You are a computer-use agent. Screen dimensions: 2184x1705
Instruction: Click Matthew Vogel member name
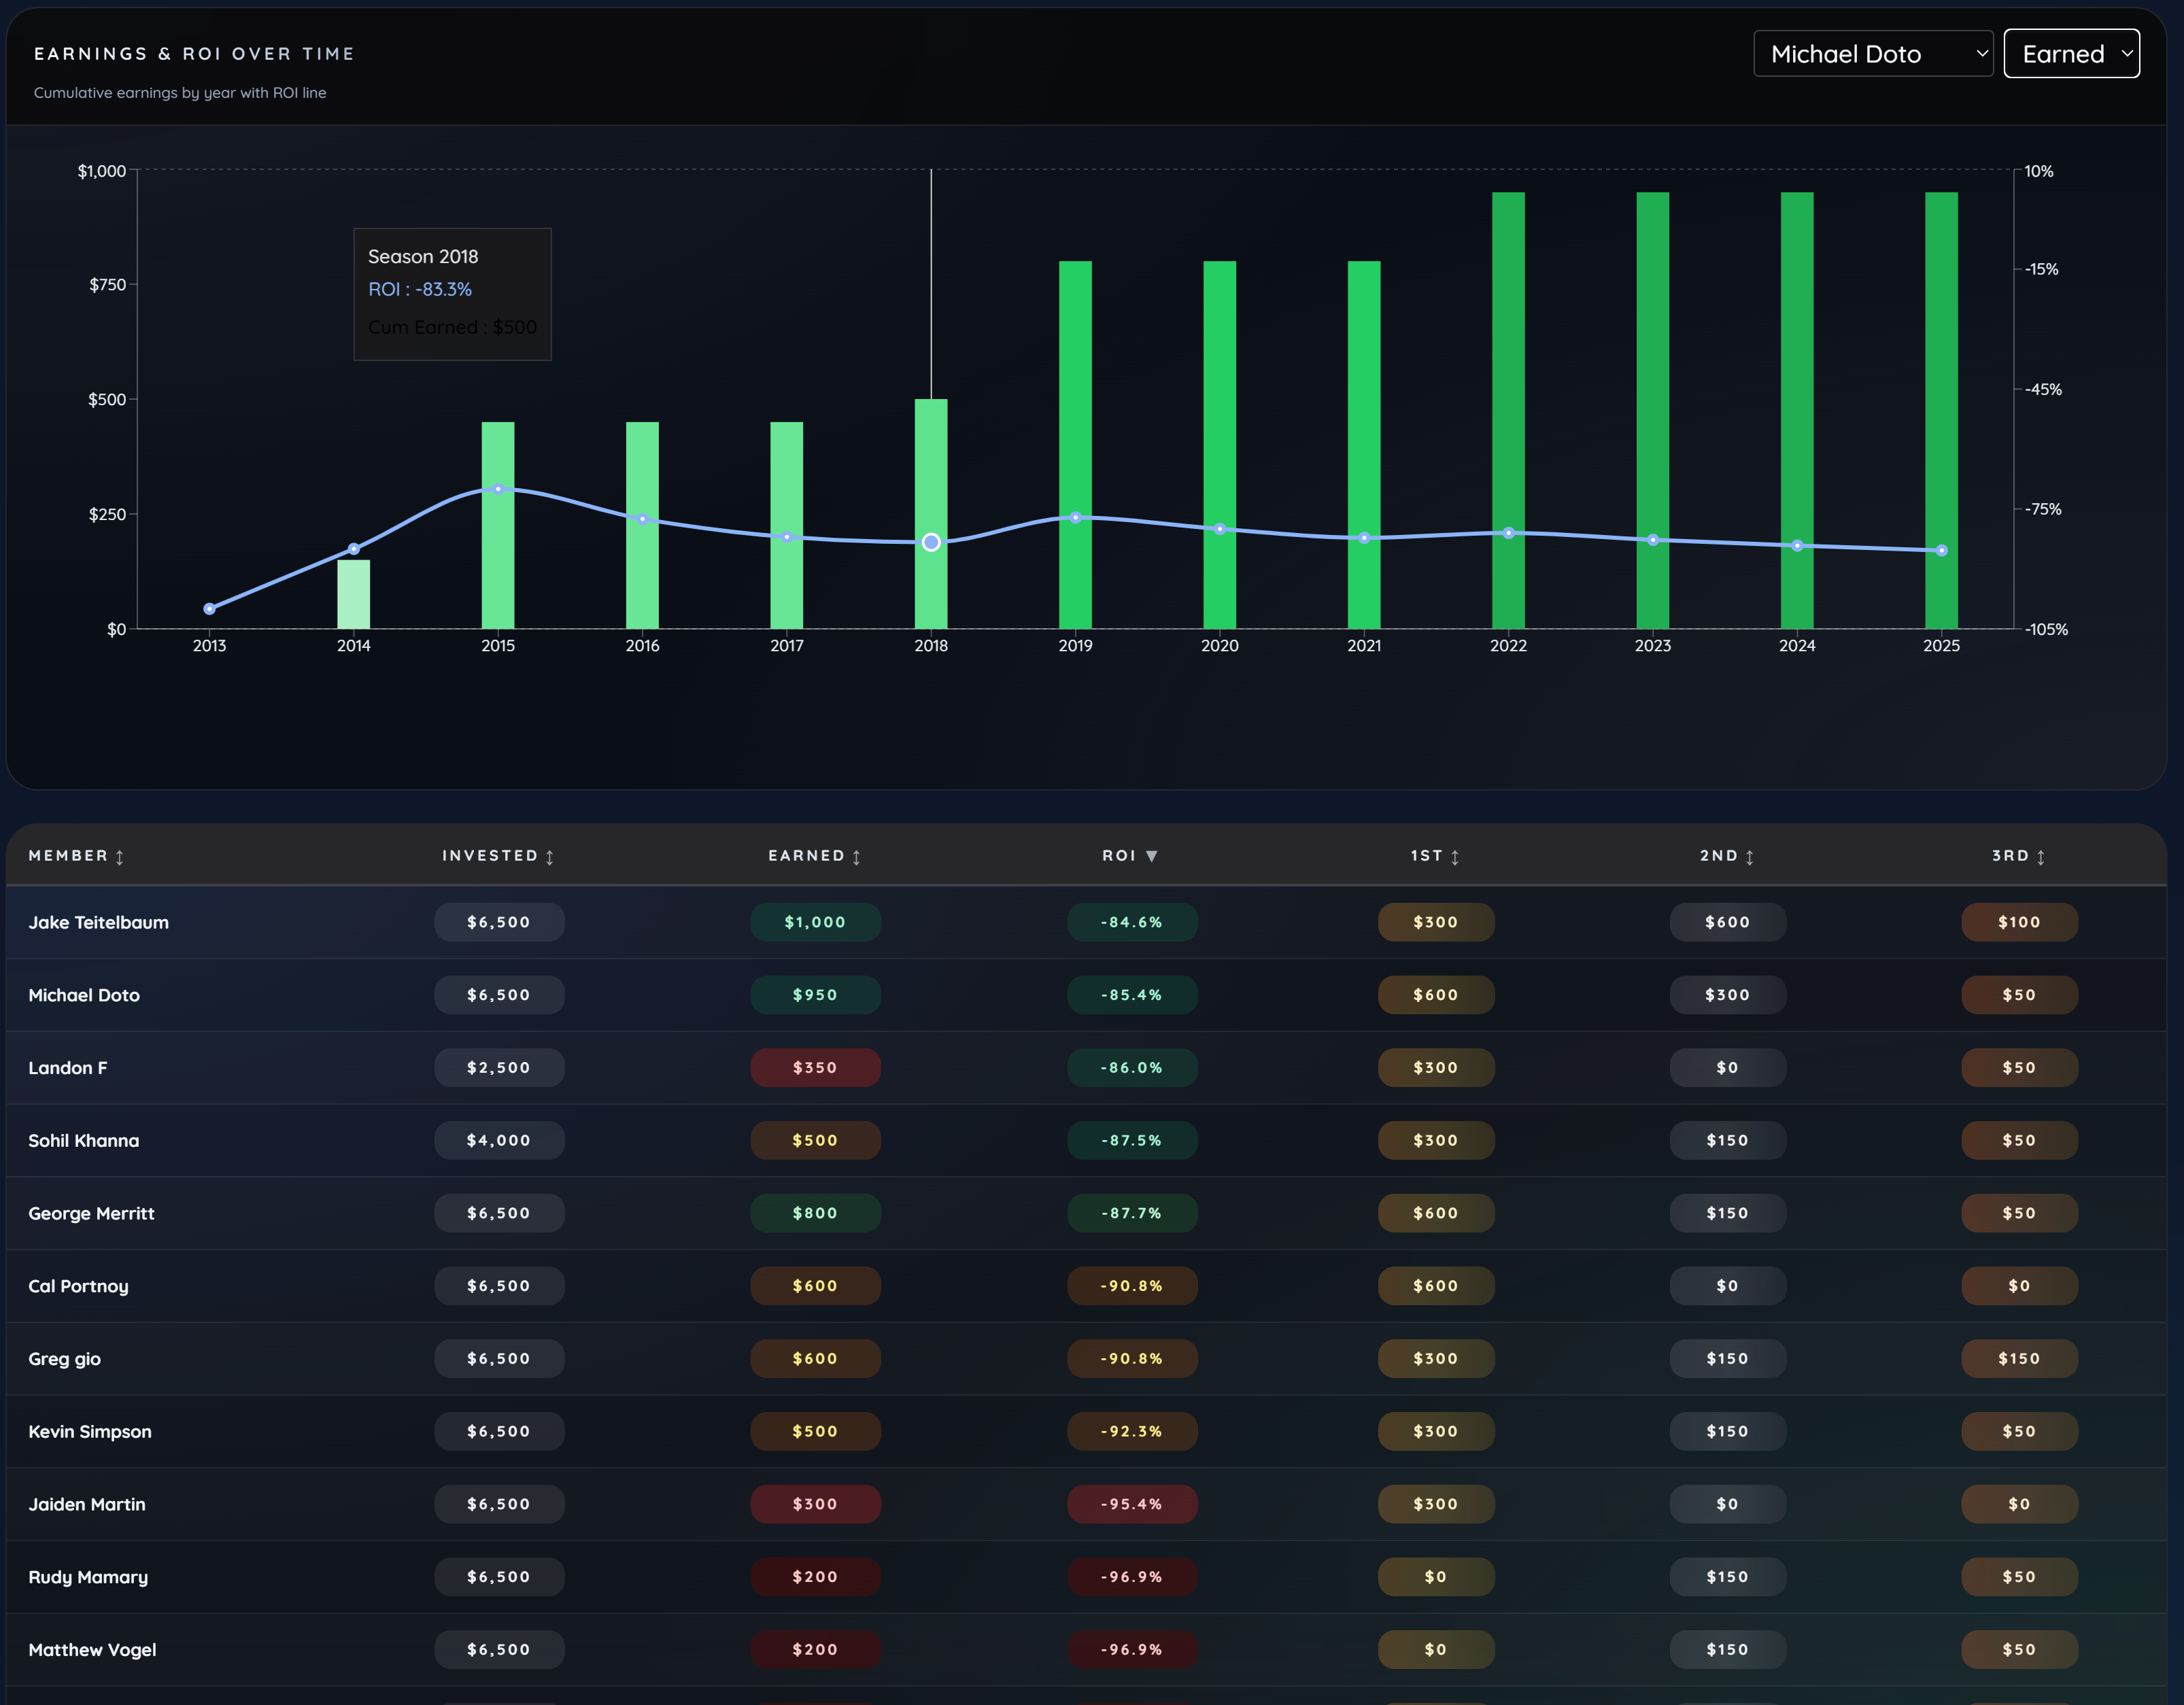click(92, 1650)
